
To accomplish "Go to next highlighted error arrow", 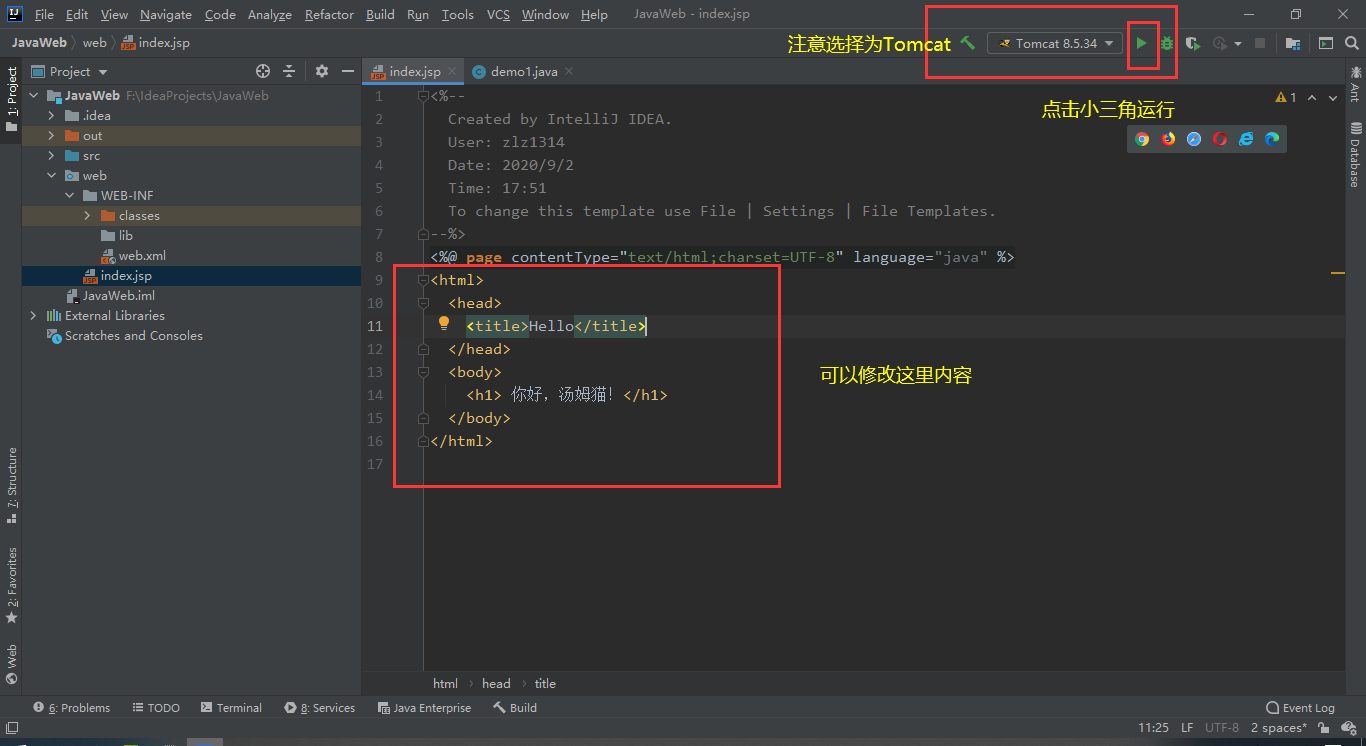I will (x=1335, y=97).
